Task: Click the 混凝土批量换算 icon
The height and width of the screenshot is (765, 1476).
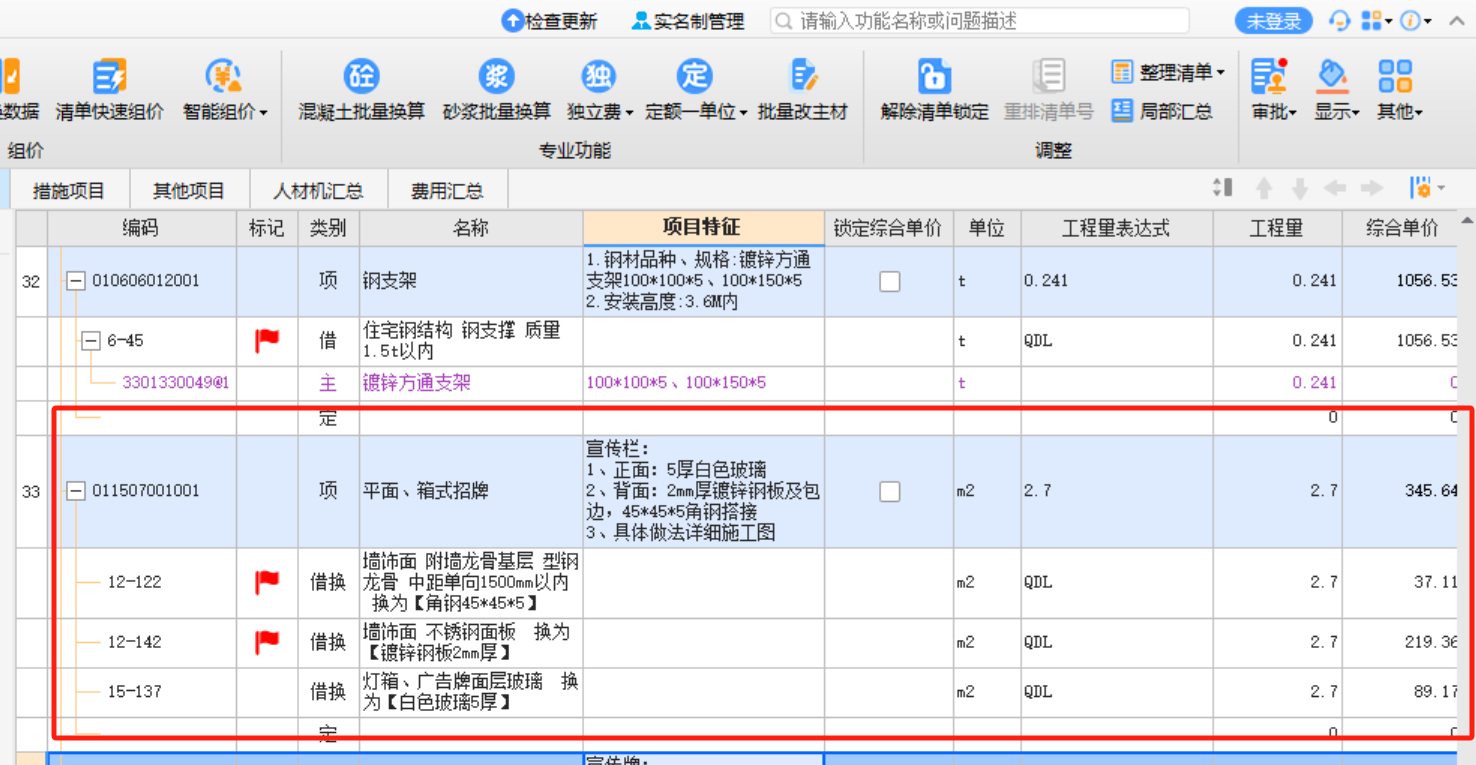Action: pos(361,77)
